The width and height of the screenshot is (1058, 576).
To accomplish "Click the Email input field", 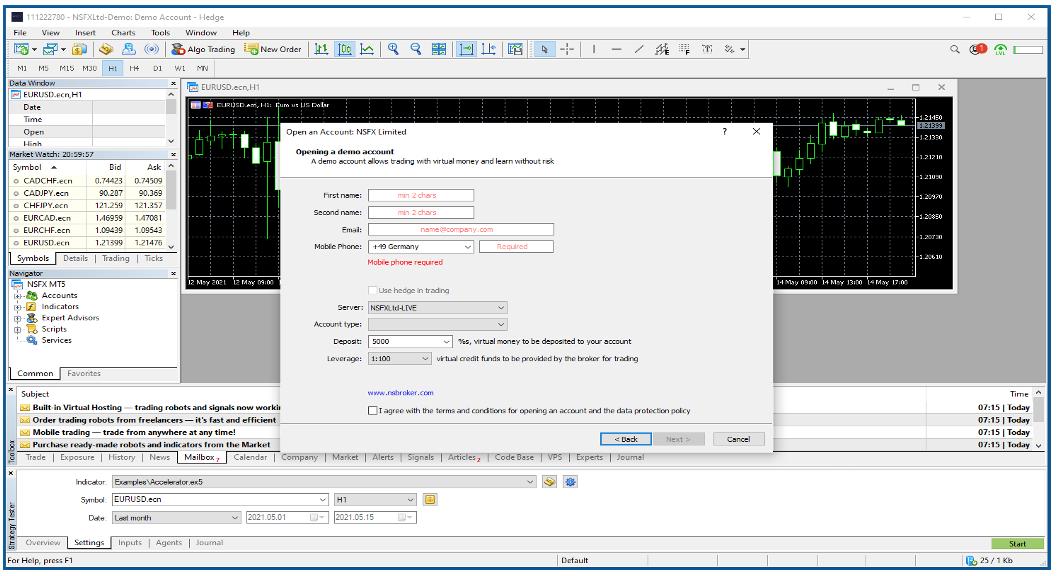I will click(x=461, y=230).
